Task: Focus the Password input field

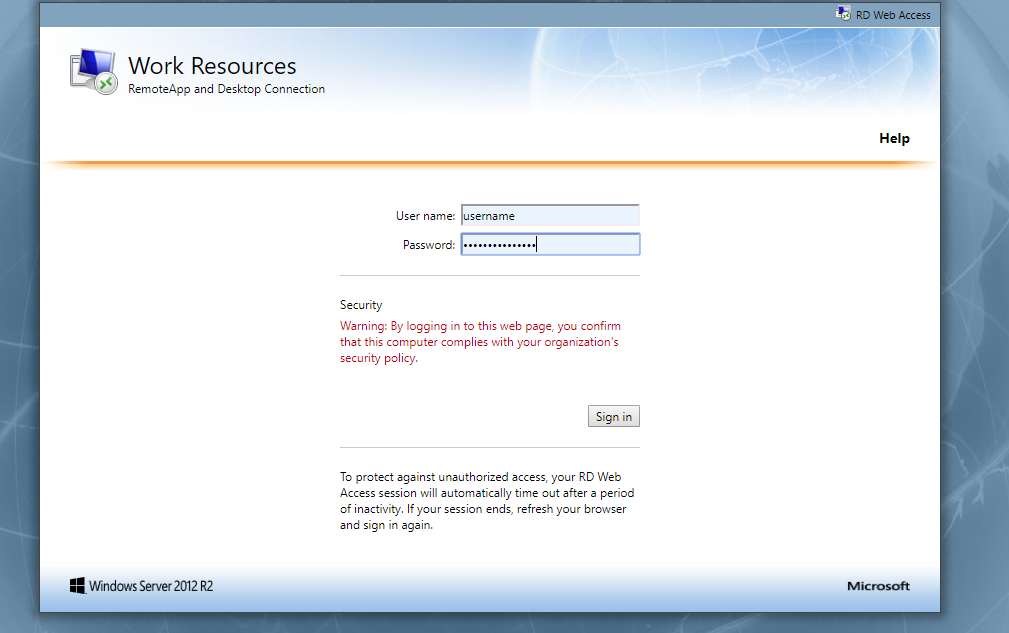Action: click(x=550, y=244)
